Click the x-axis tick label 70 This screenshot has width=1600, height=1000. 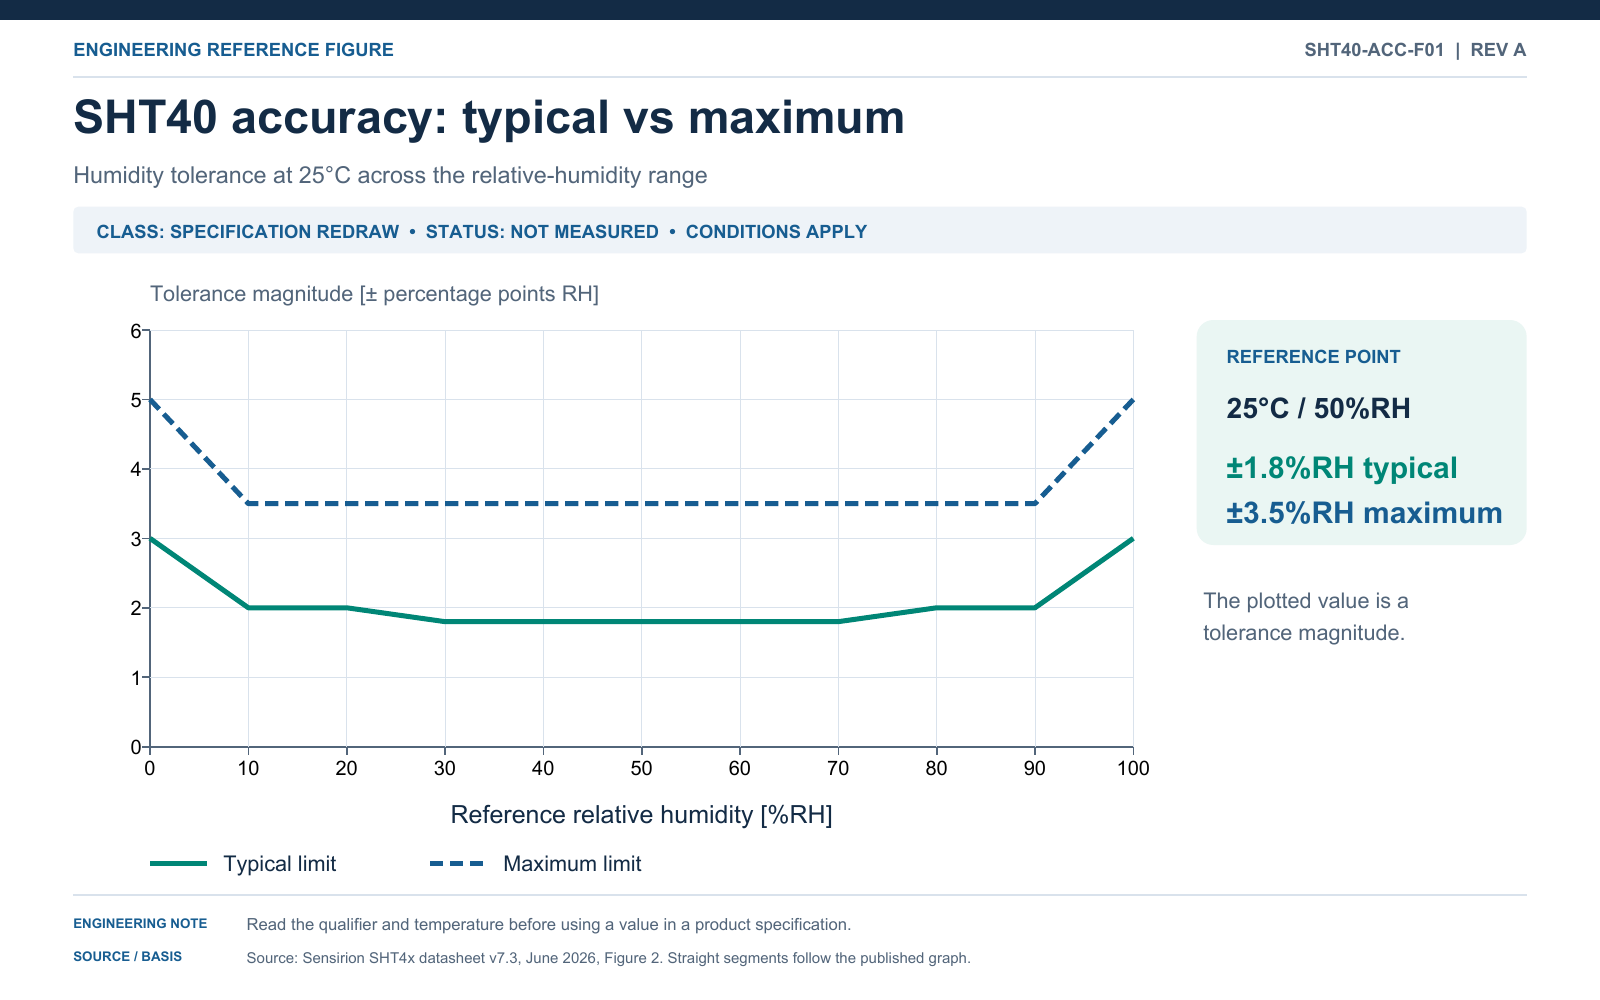(838, 768)
